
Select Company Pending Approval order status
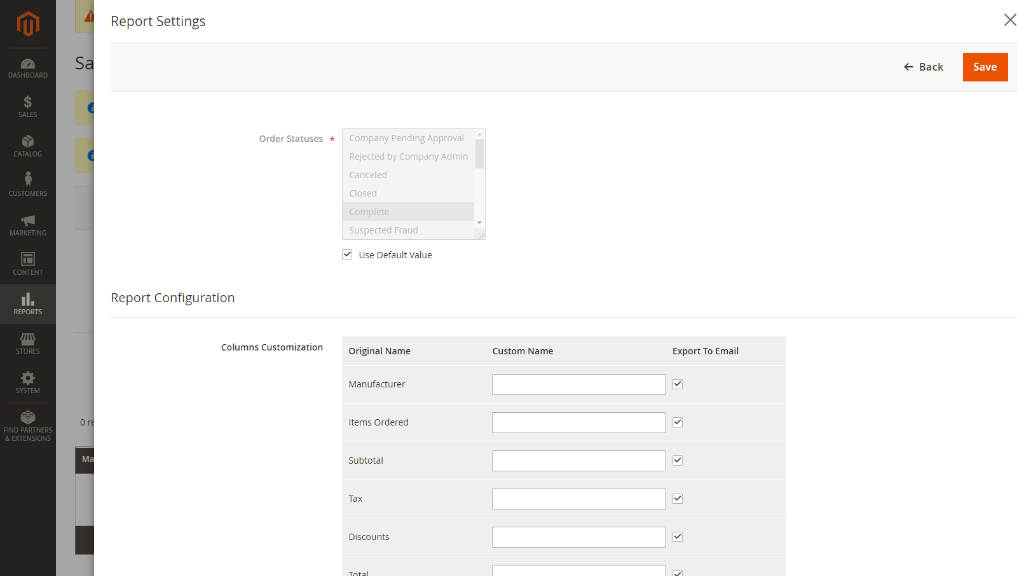point(408,138)
